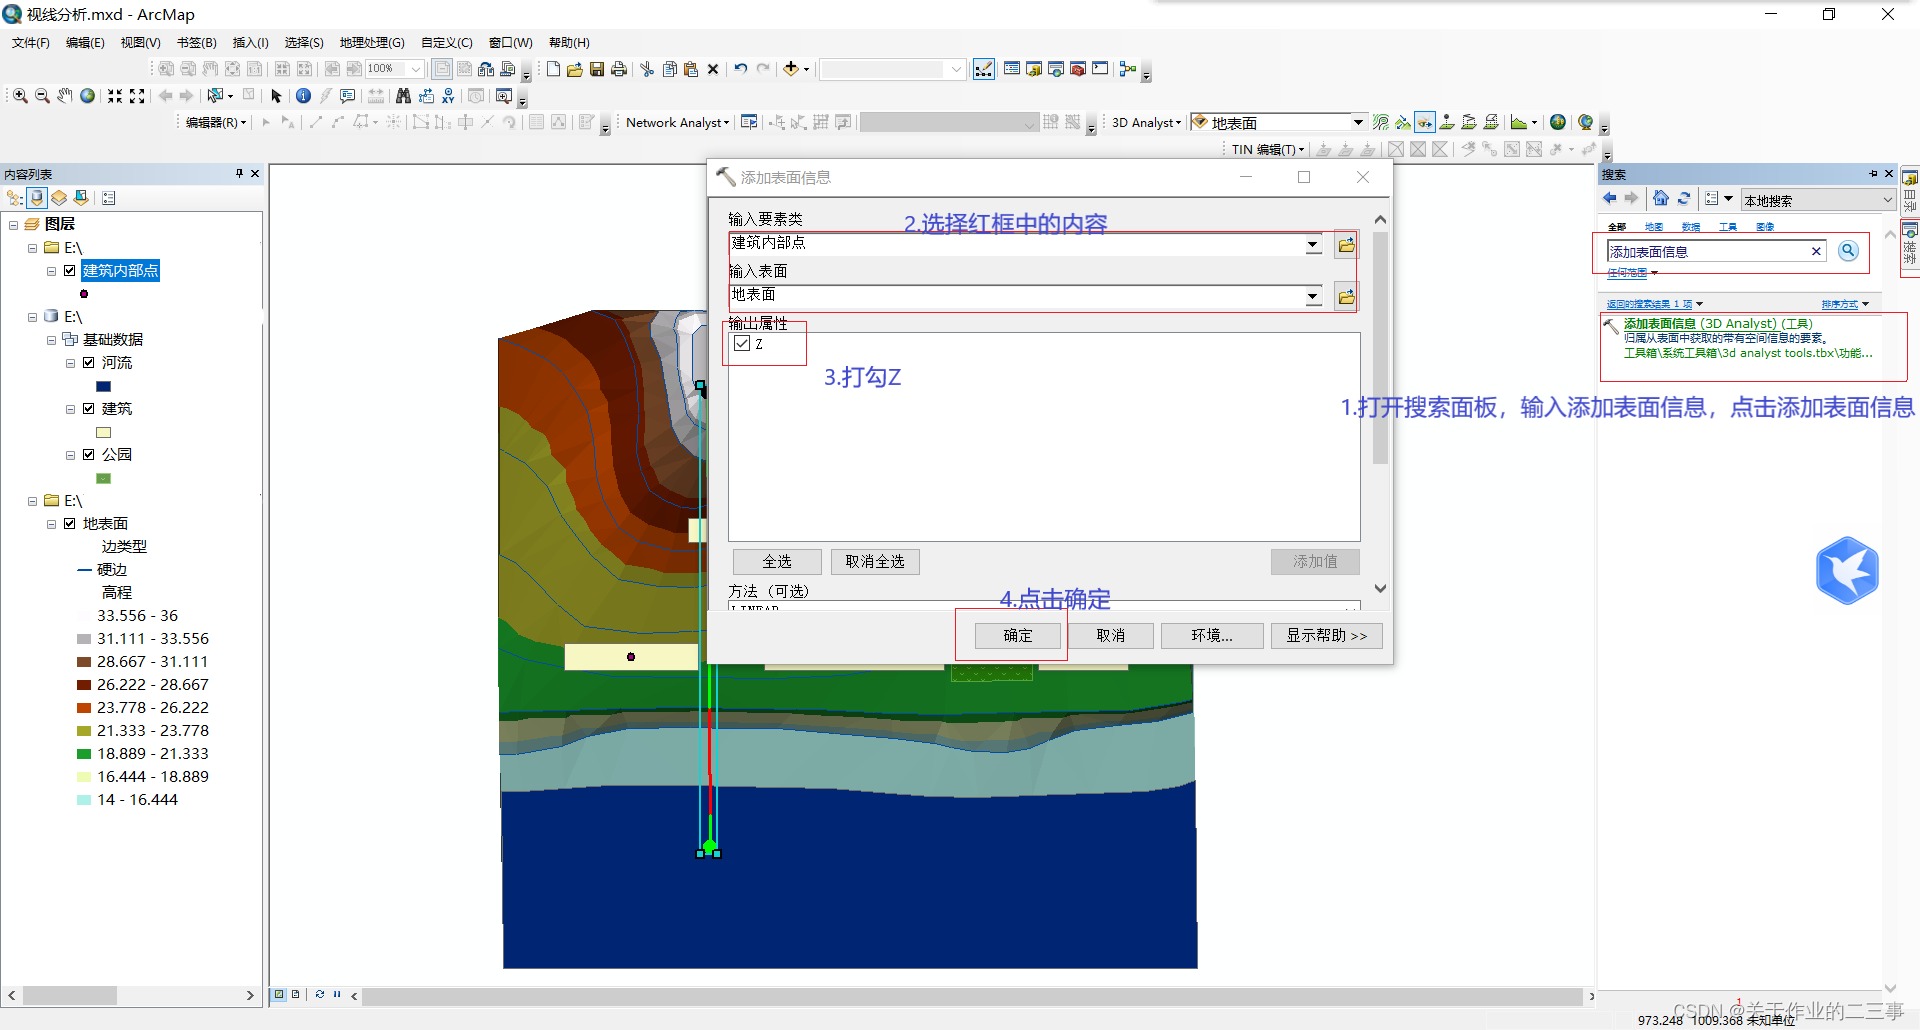Clear the search text with X

coord(1816,251)
